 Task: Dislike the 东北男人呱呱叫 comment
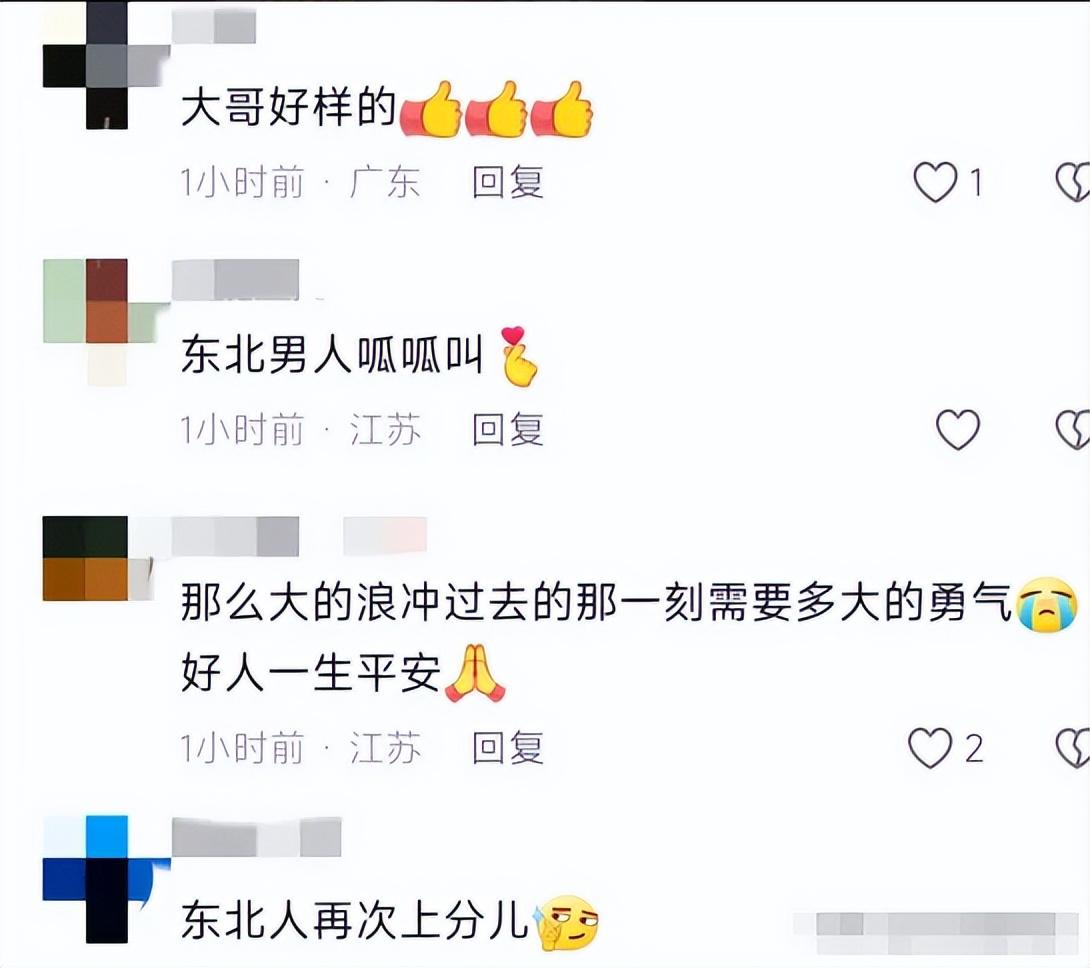[x=1073, y=430]
